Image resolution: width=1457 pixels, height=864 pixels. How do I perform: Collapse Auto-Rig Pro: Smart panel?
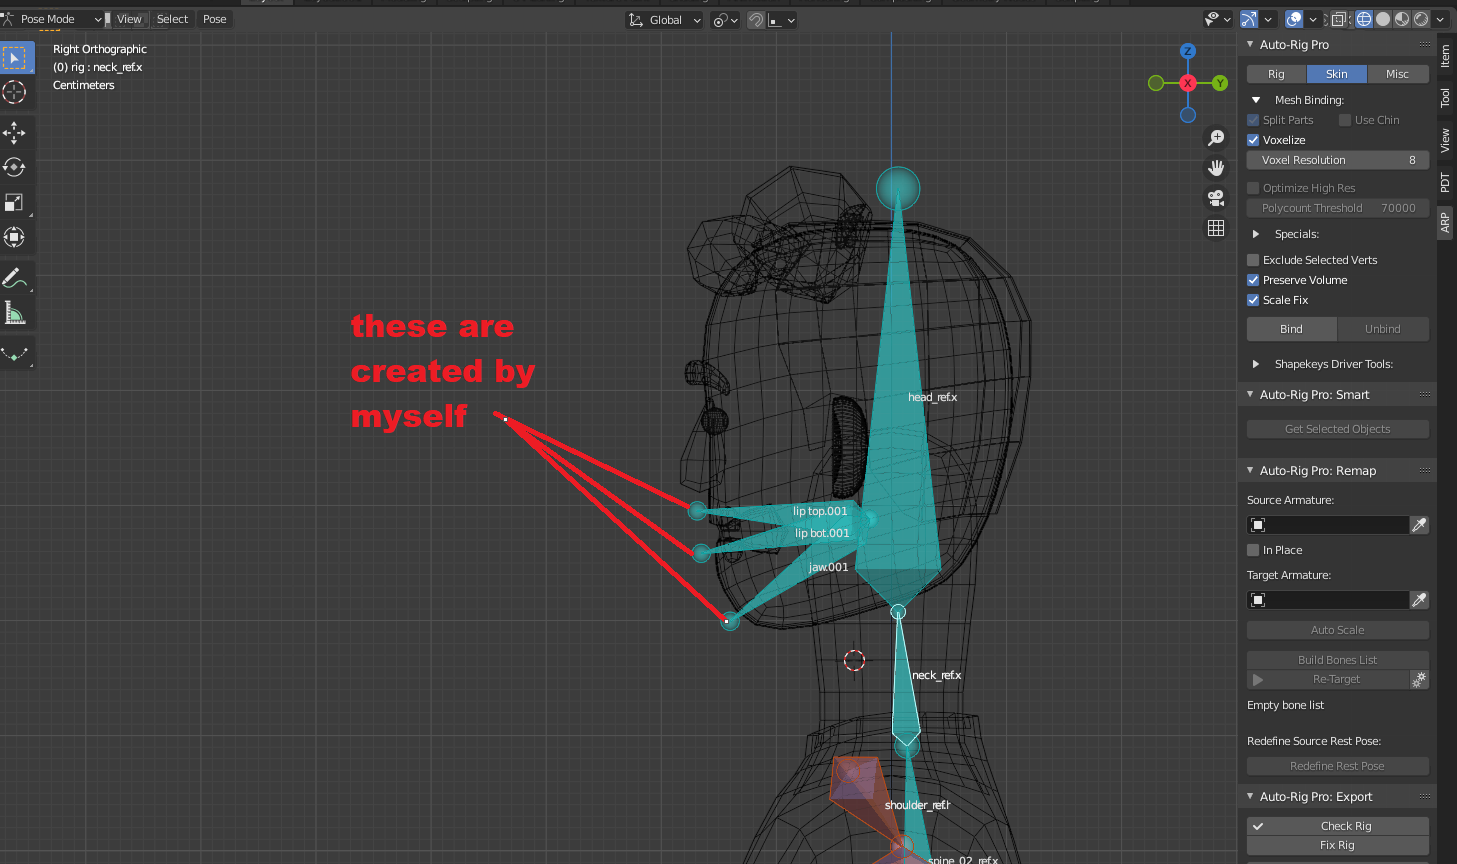tap(1250, 394)
